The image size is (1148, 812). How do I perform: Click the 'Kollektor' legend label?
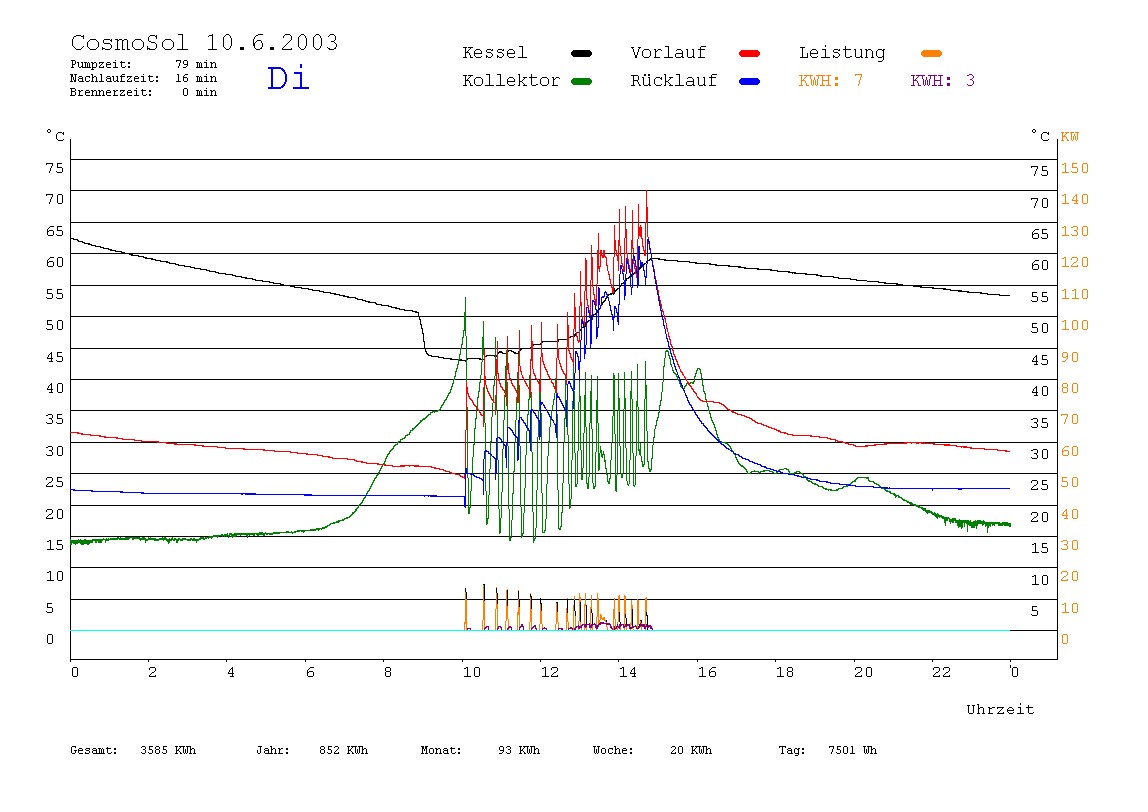[x=511, y=81]
